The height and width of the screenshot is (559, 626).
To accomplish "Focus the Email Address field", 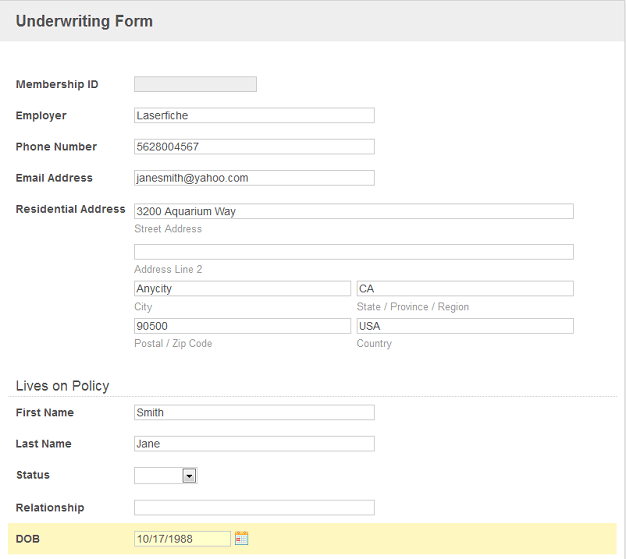I will tap(254, 178).
